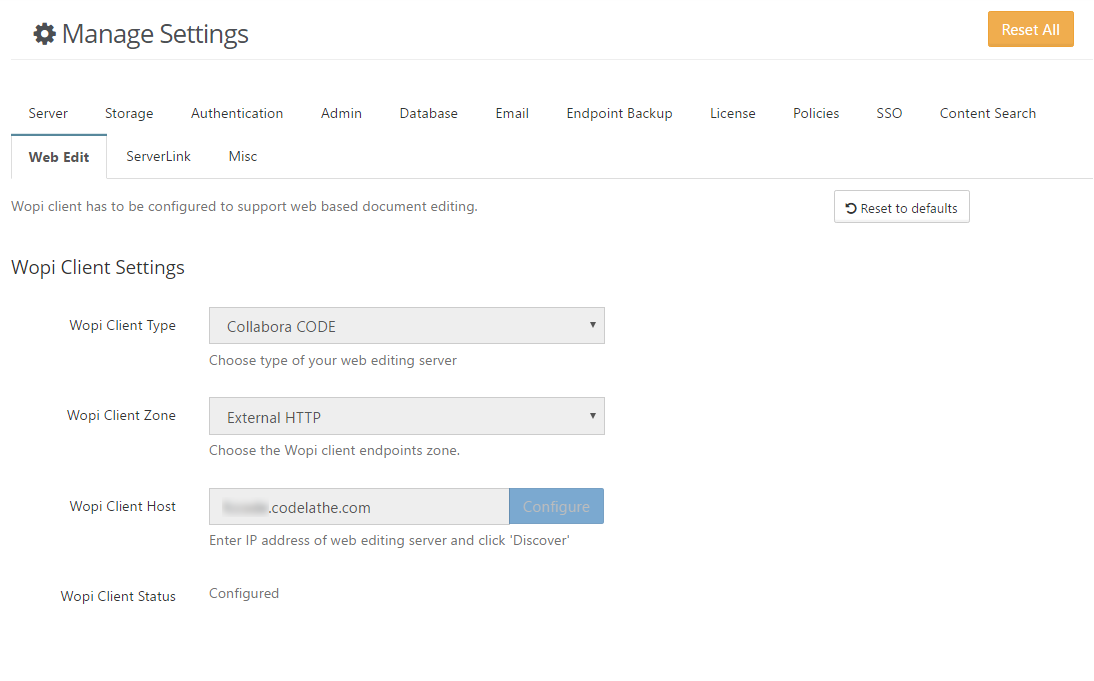The width and height of the screenshot is (1094, 681).
Task: Open the Storage tab
Action: (x=129, y=113)
